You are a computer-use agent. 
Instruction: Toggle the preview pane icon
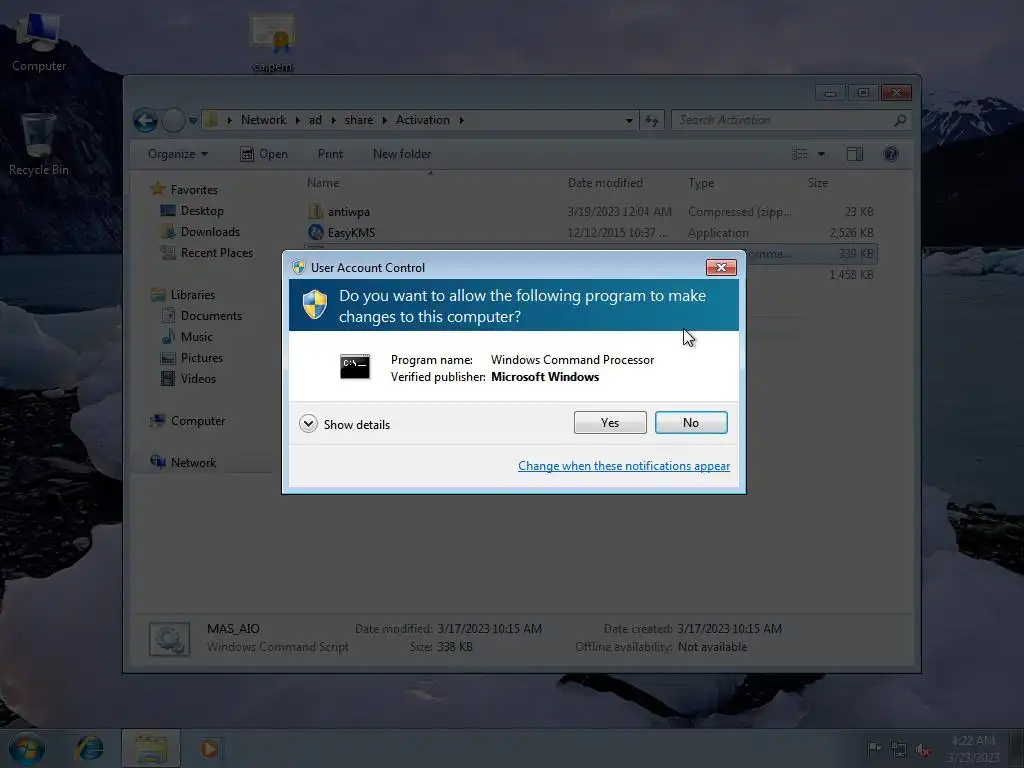pos(855,154)
